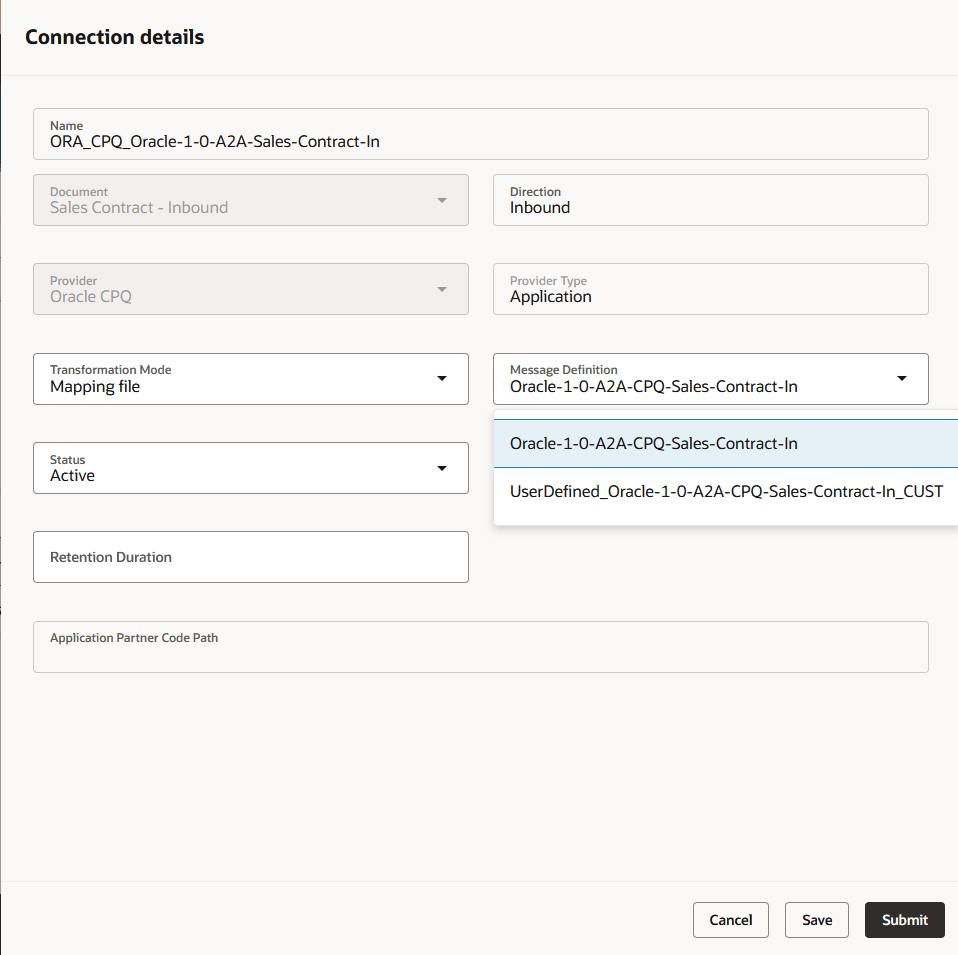Click the Save button
Image resolution: width=958 pixels, height=955 pixels.
(817, 920)
